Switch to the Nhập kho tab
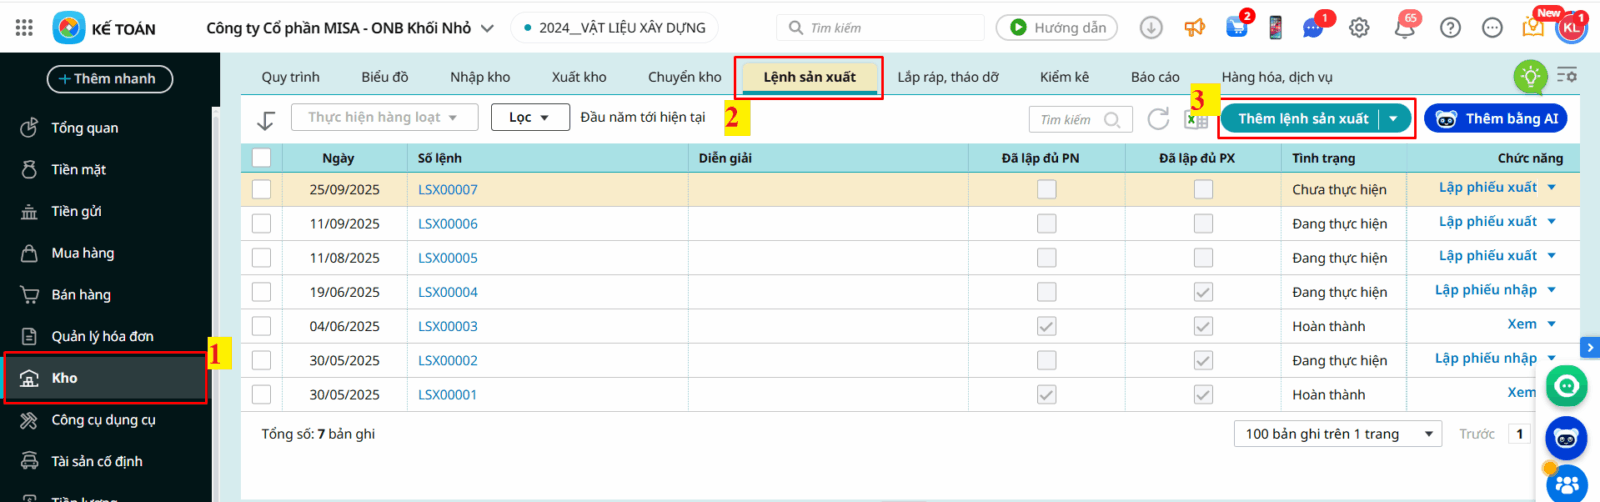This screenshot has height=502, width=1600. coord(480,77)
